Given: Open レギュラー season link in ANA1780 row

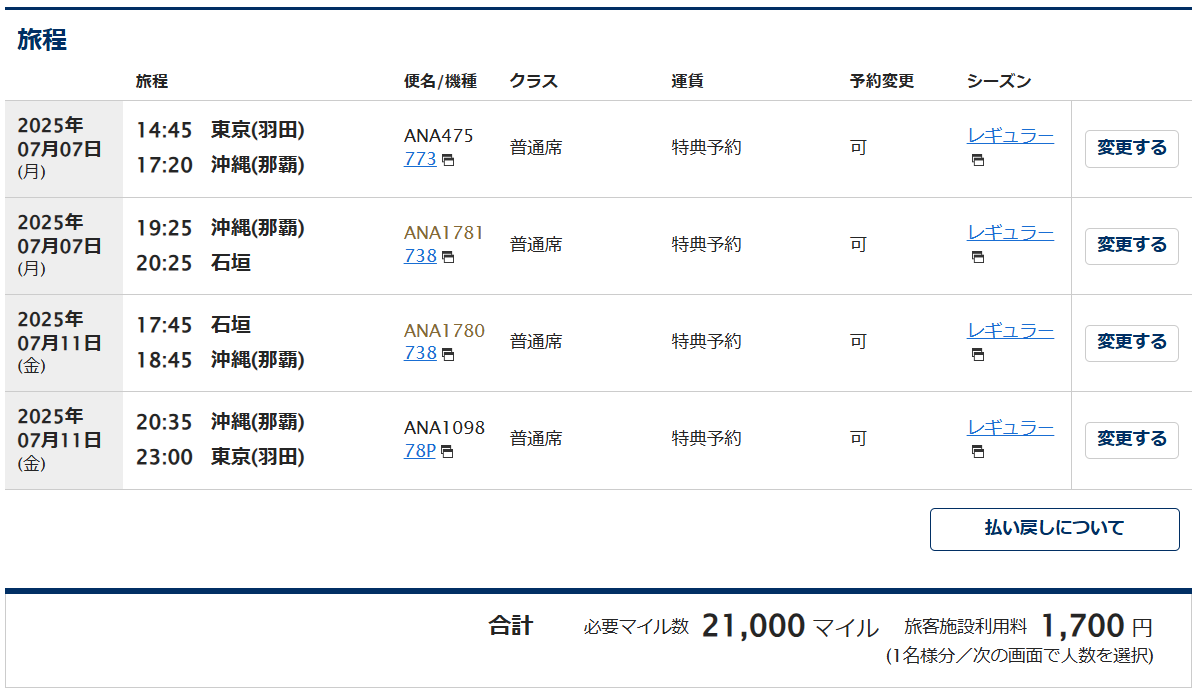Looking at the screenshot, I should click(x=1010, y=331).
